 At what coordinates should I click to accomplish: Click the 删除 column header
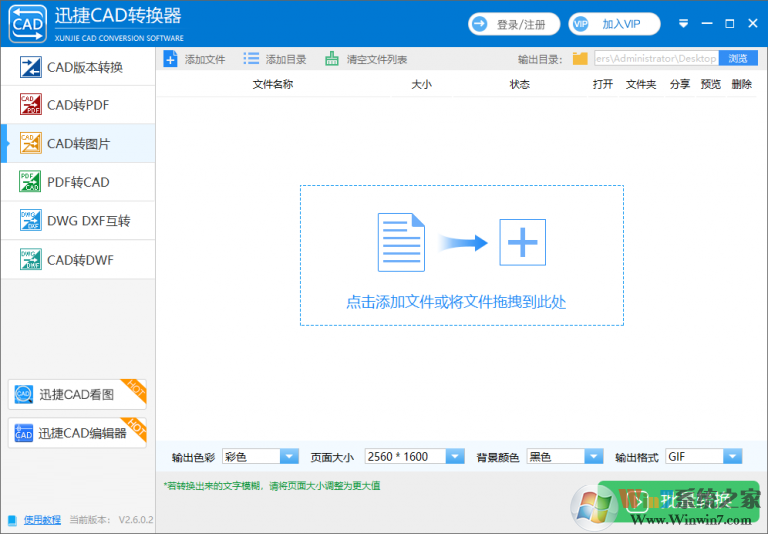(x=742, y=85)
